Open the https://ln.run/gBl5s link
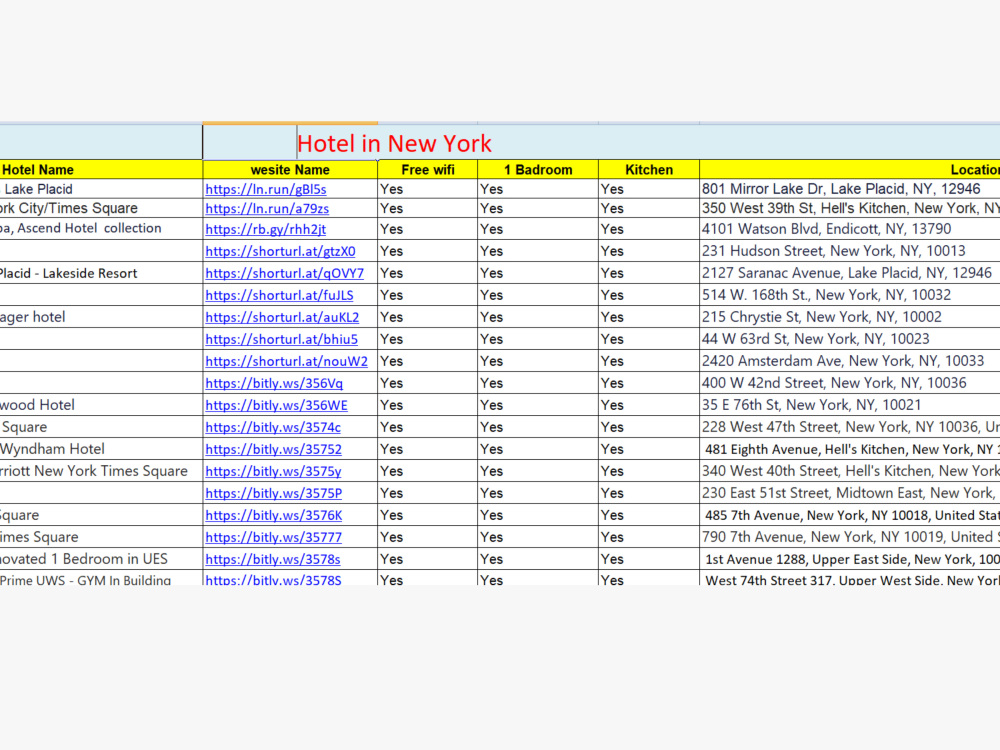 pos(265,189)
